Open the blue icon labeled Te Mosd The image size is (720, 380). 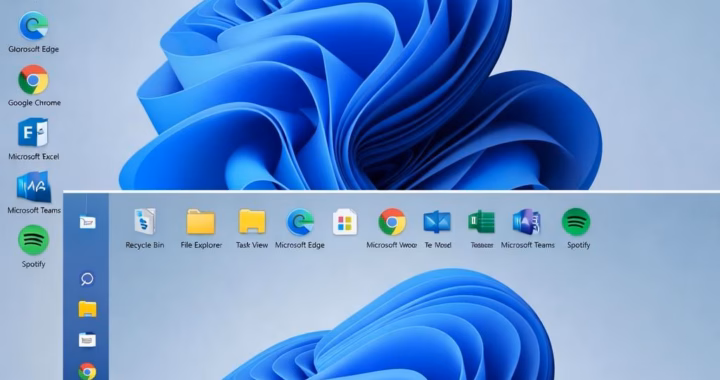[437, 222]
